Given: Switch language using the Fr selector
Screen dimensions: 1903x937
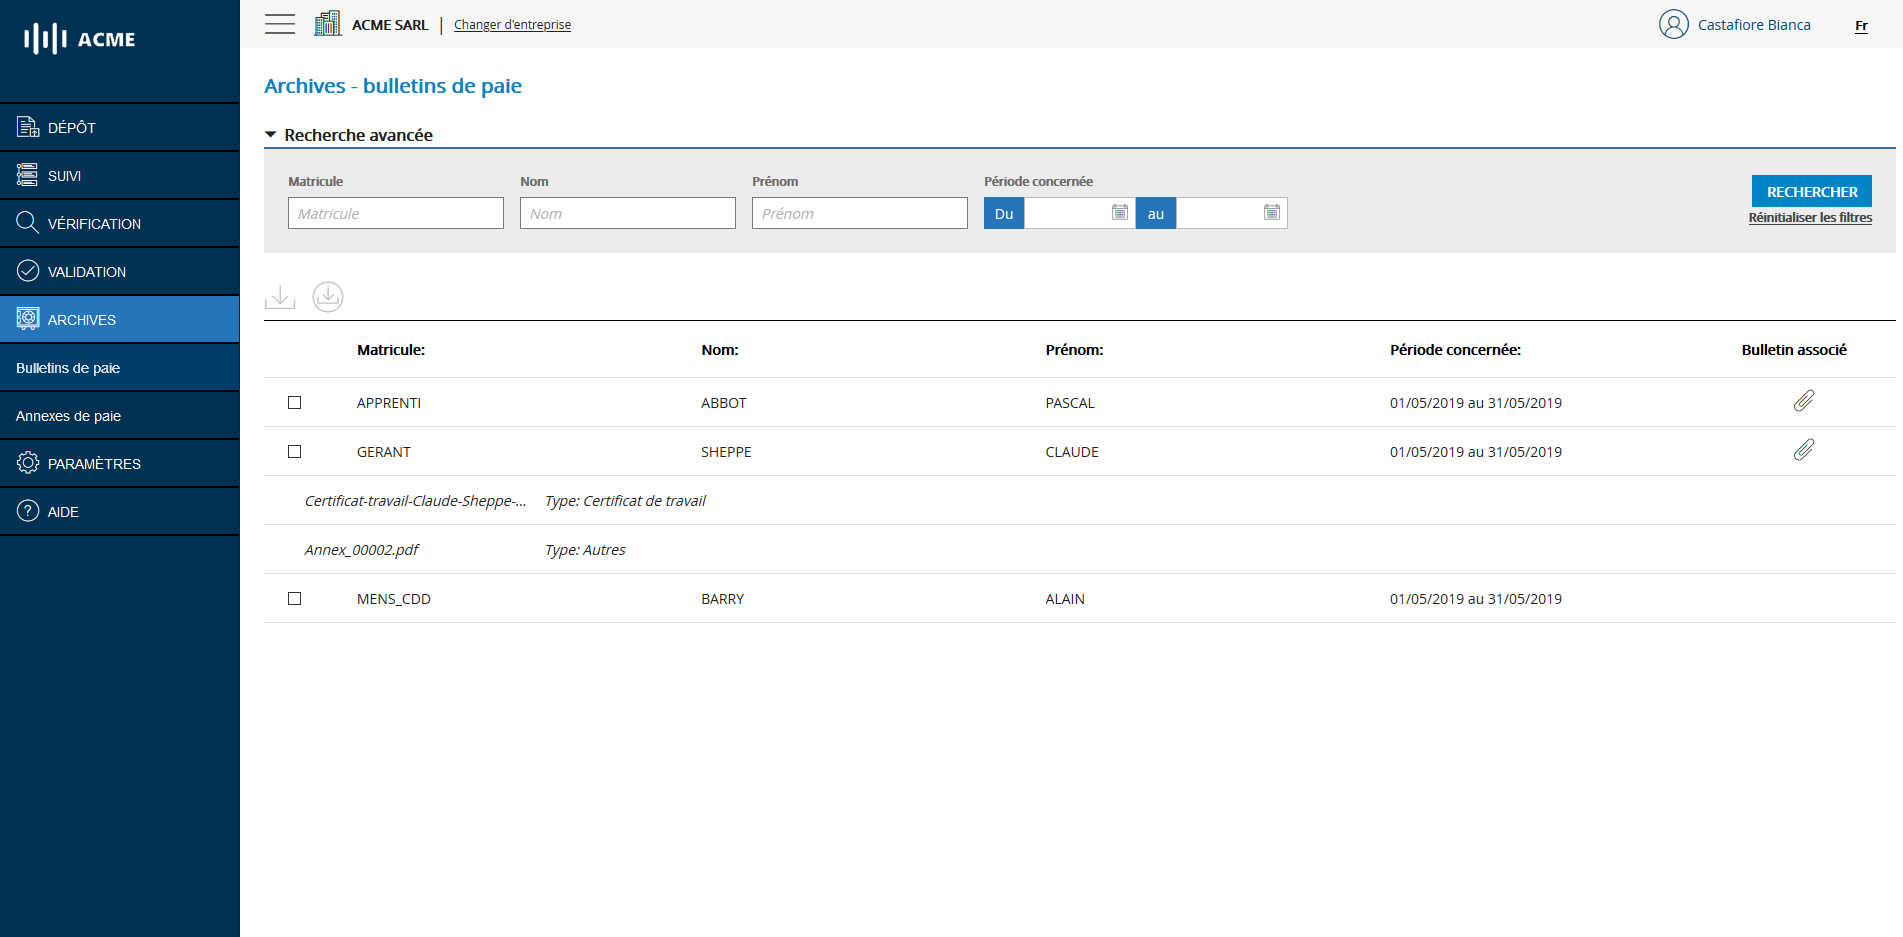Looking at the screenshot, I should pos(1860,26).
